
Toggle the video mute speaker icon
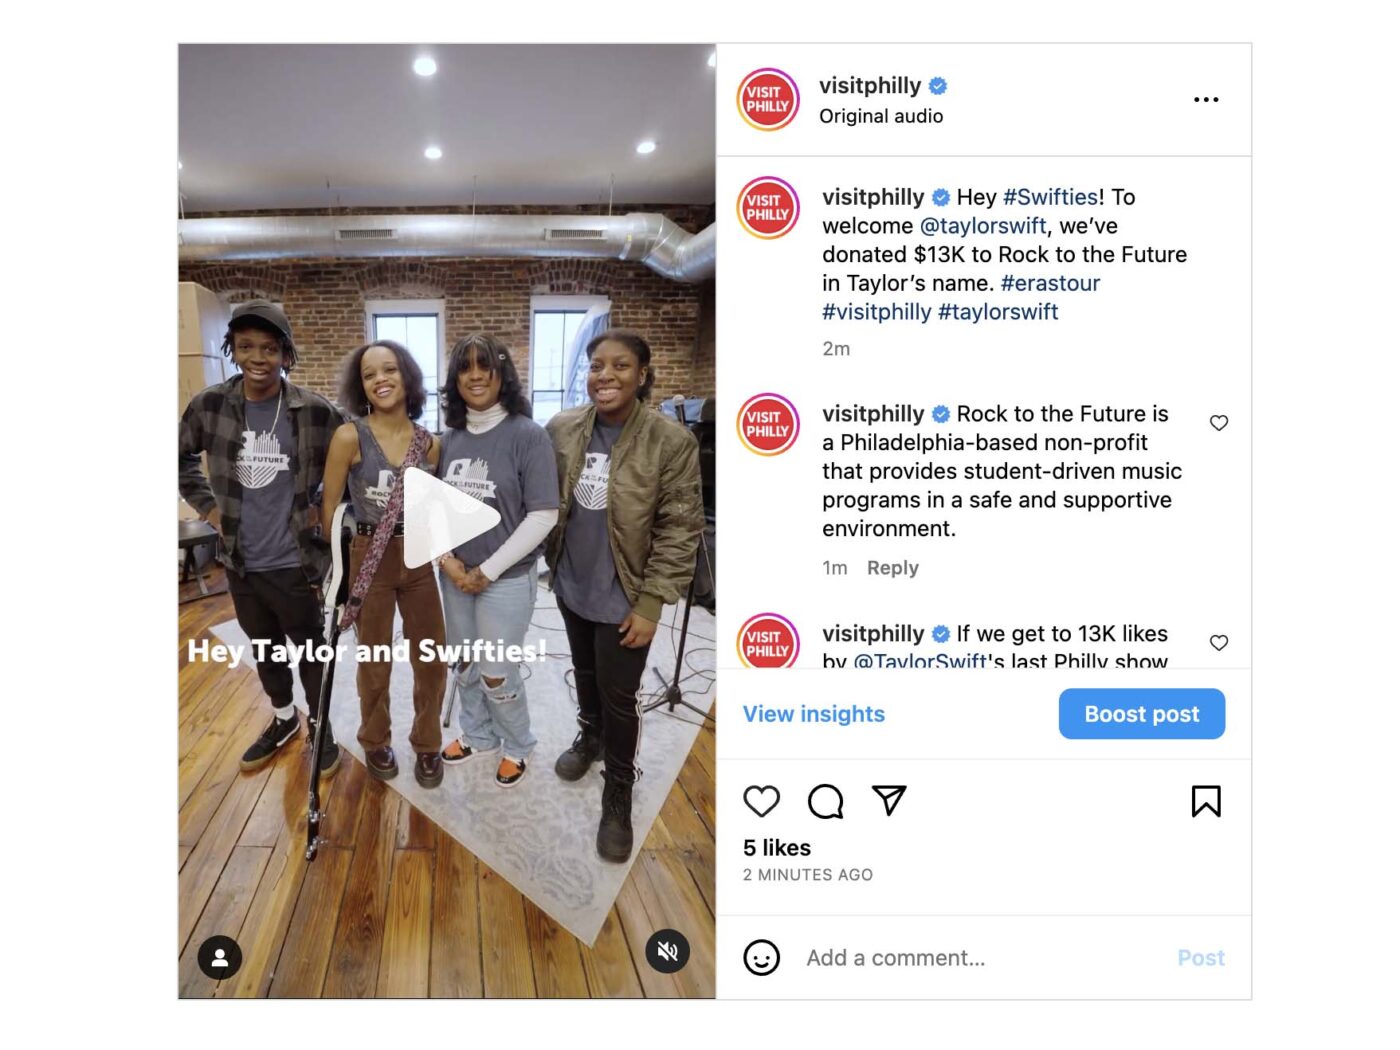click(668, 951)
